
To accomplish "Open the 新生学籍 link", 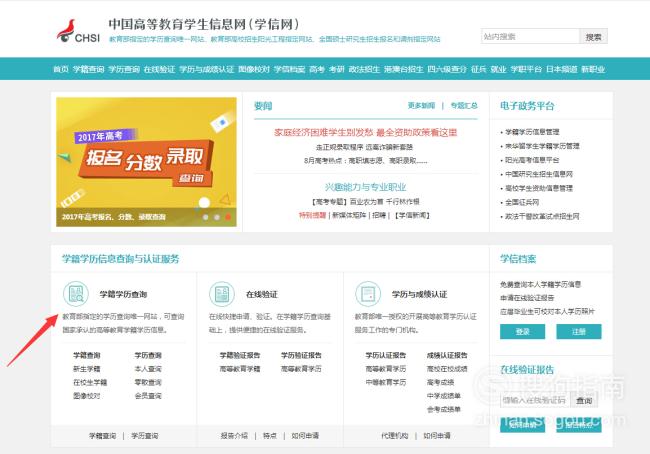I will [x=87, y=369].
